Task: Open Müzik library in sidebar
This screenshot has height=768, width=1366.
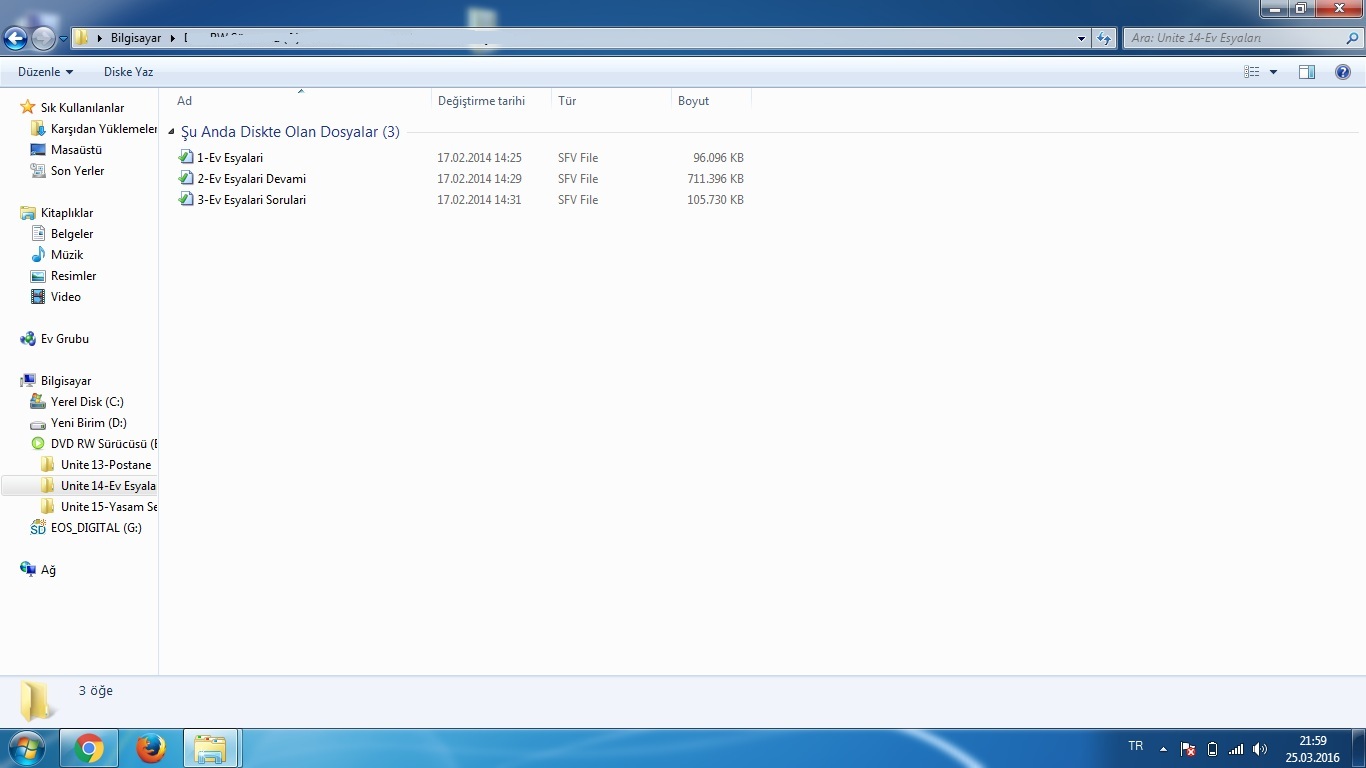Action: point(66,255)
